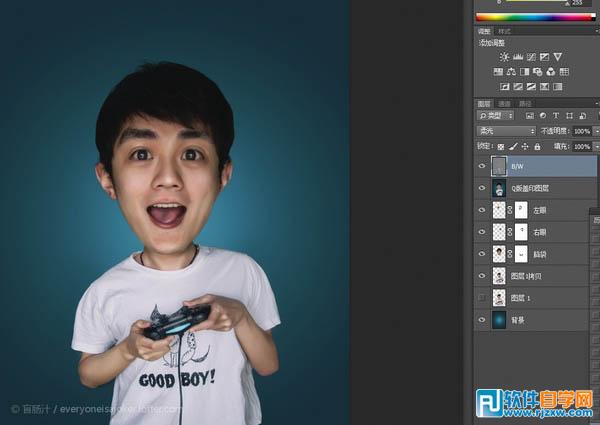Image resolution: width=600 pixels, height=425 pixels.
Task: Add a Selective Color adjustment (X icon)
Action: click(x=544, y=86)
